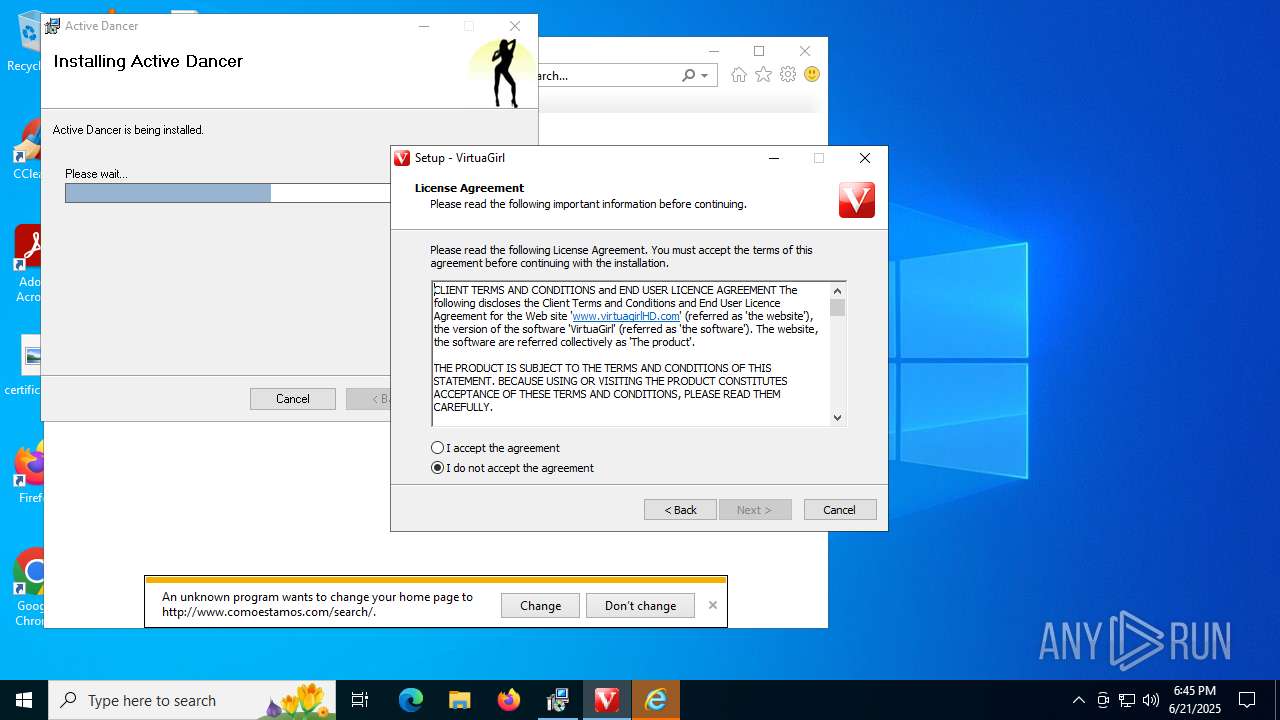Open the browser Home icon

pos(739,75)
